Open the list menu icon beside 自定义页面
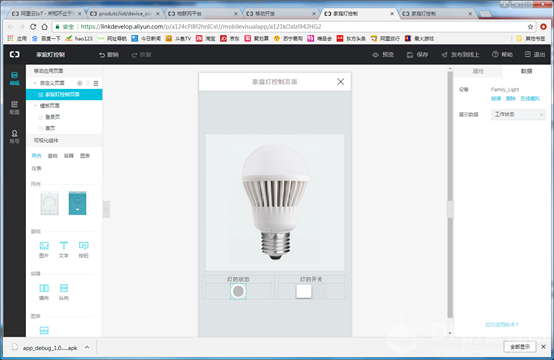Screen dimensions: 554x360 pyautogui.click(x=96, y=83)
